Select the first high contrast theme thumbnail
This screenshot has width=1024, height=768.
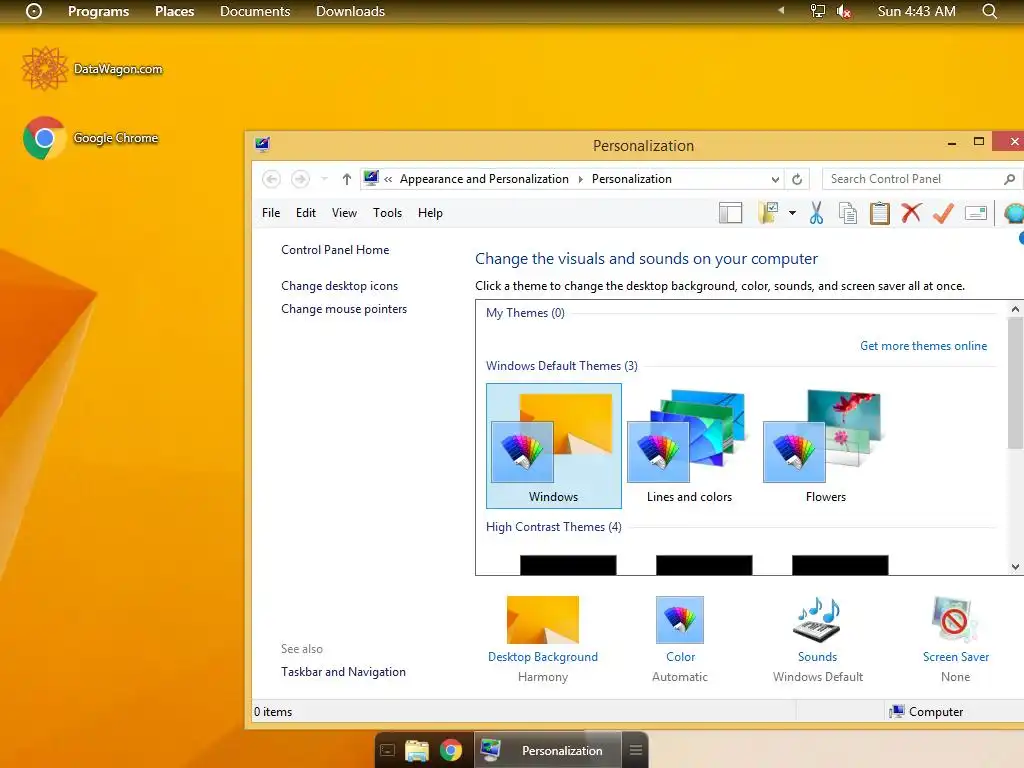[x=568, y=565]
